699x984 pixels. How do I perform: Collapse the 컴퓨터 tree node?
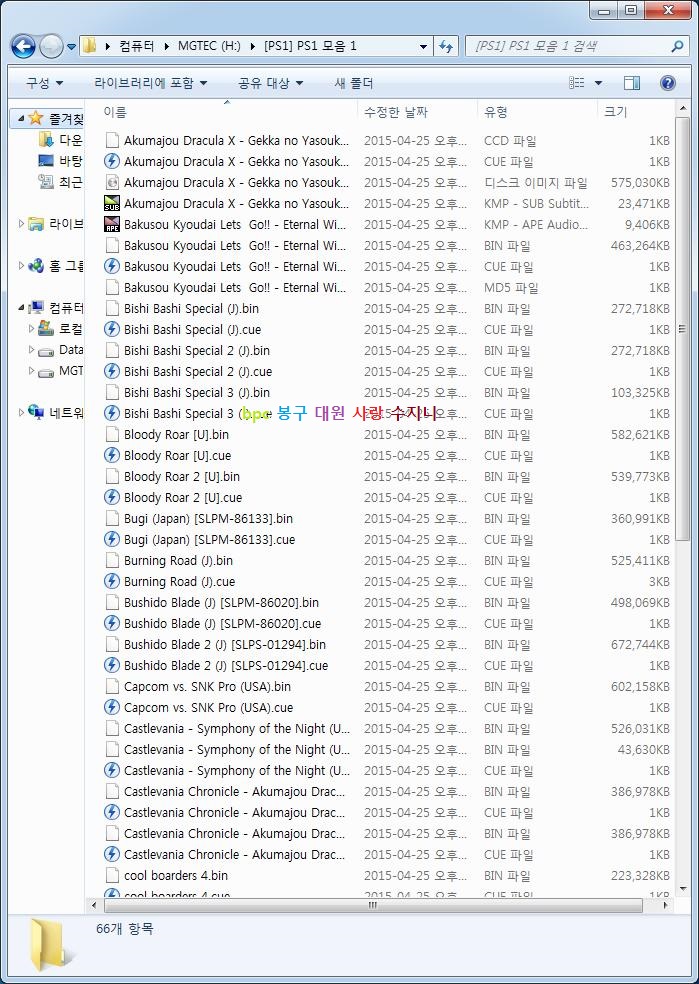21,308
